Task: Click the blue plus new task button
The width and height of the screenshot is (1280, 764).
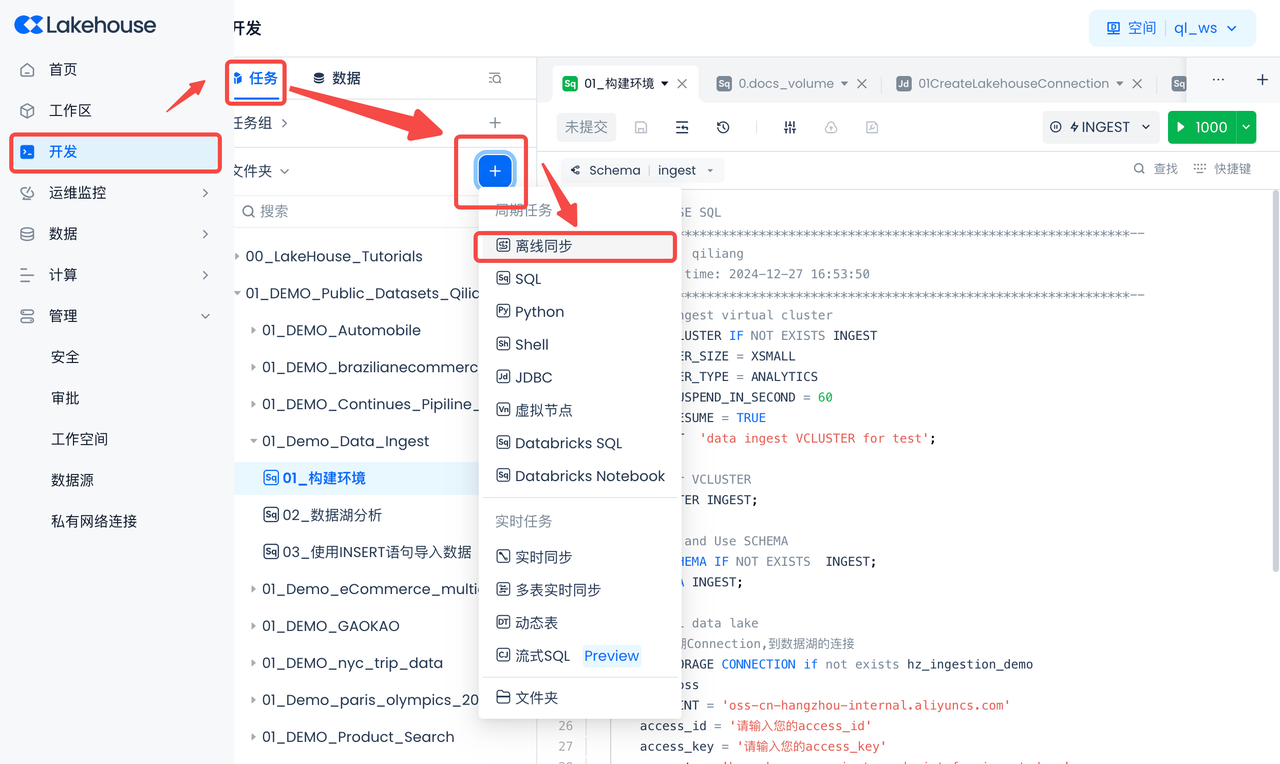Action: point(495,171)
